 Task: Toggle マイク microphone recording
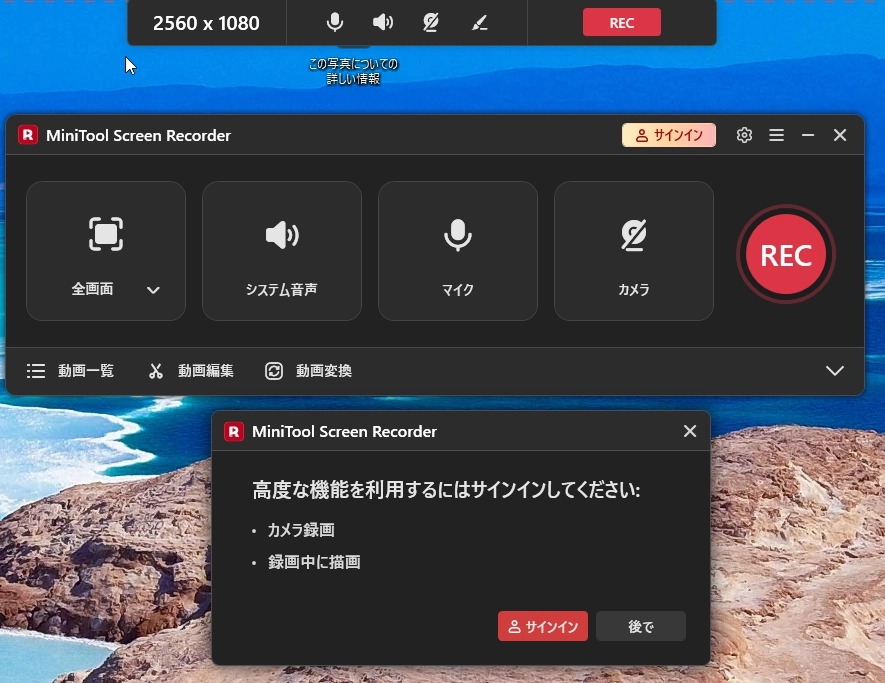point(458,251)
